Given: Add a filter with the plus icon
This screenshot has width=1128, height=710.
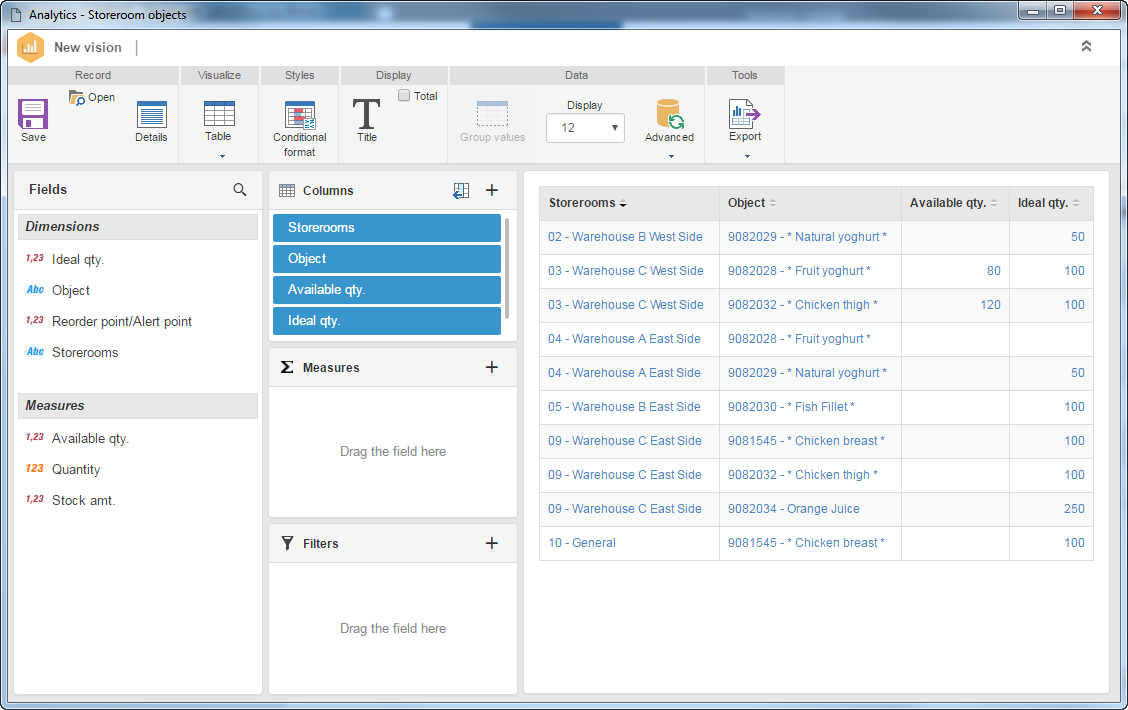Looking at the screenshot, I should pyautogui.click(x=491, y=543).
